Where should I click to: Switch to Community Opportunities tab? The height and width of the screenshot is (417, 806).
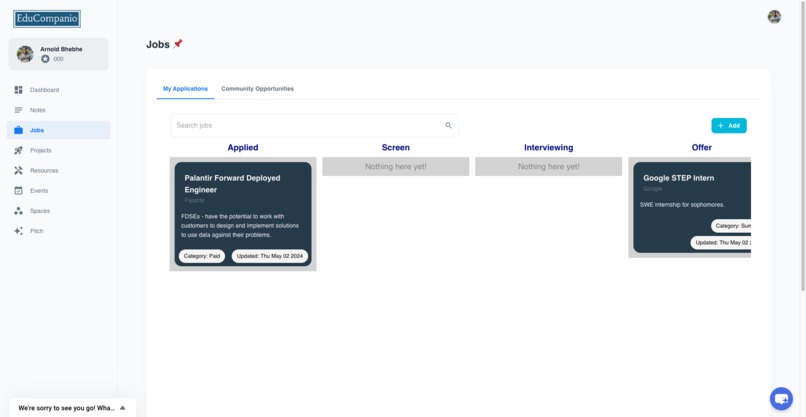(258, 89)
